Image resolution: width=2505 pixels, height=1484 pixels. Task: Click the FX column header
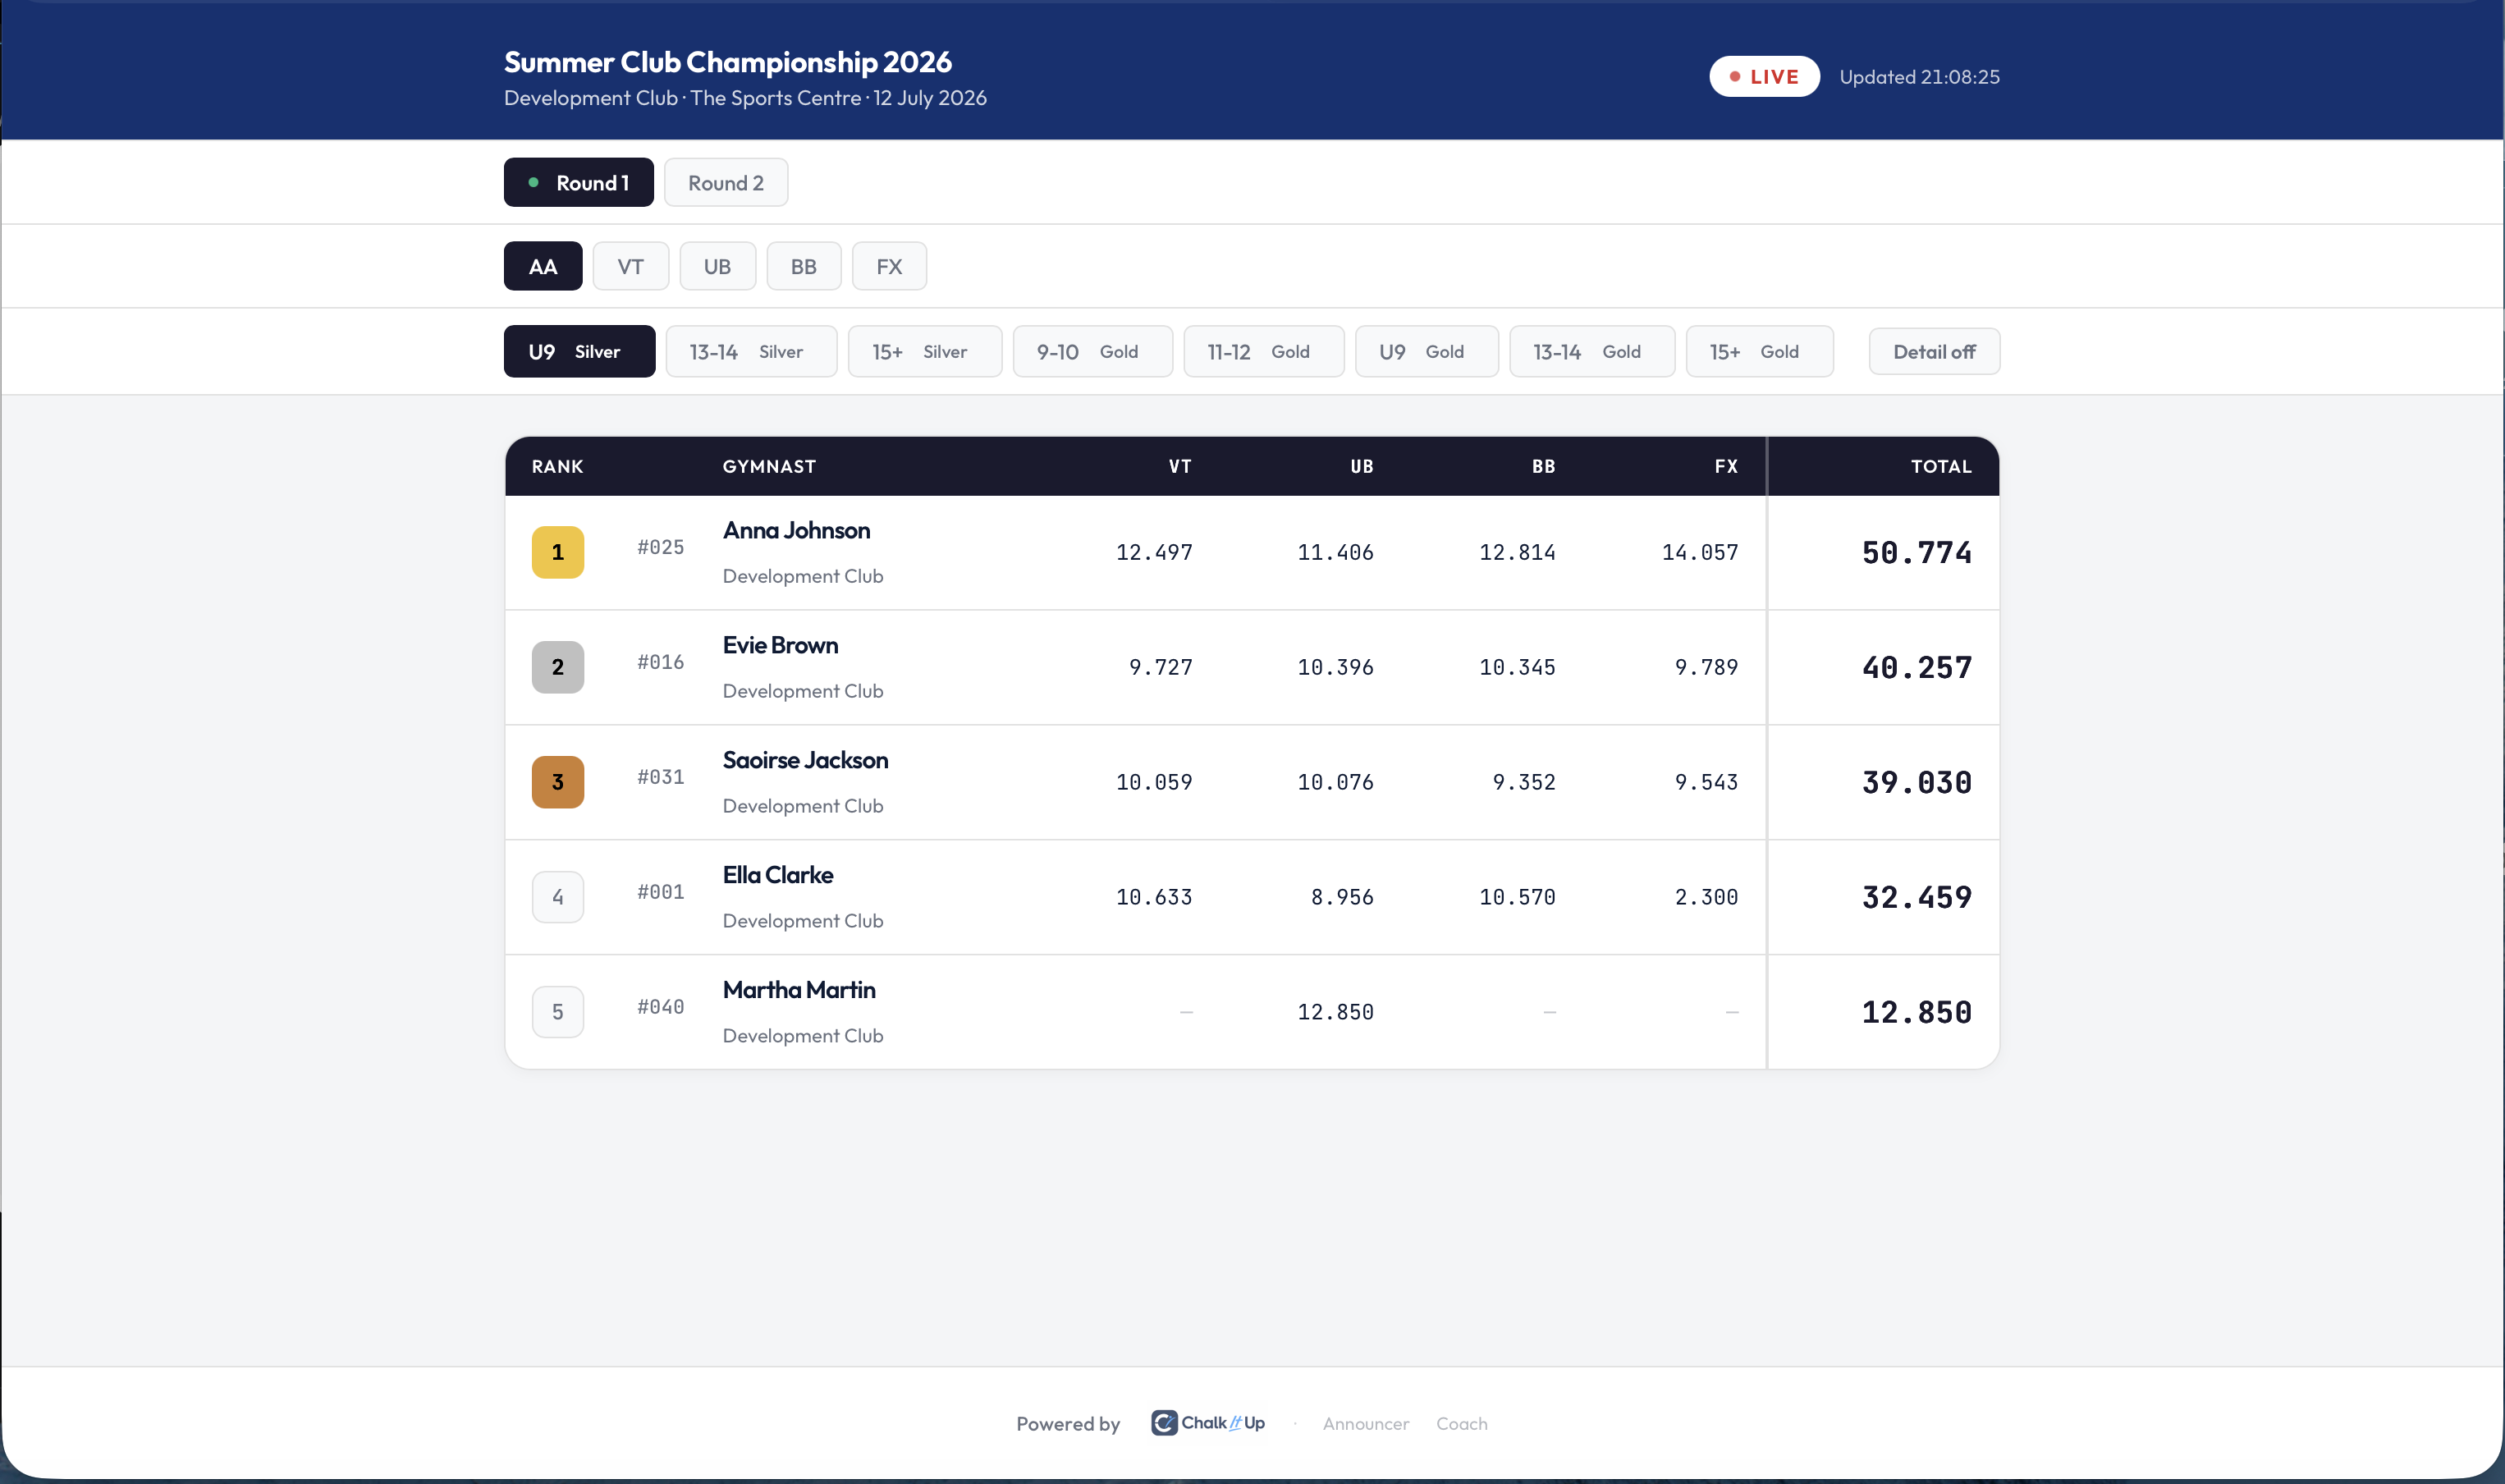pos(1726,466)
